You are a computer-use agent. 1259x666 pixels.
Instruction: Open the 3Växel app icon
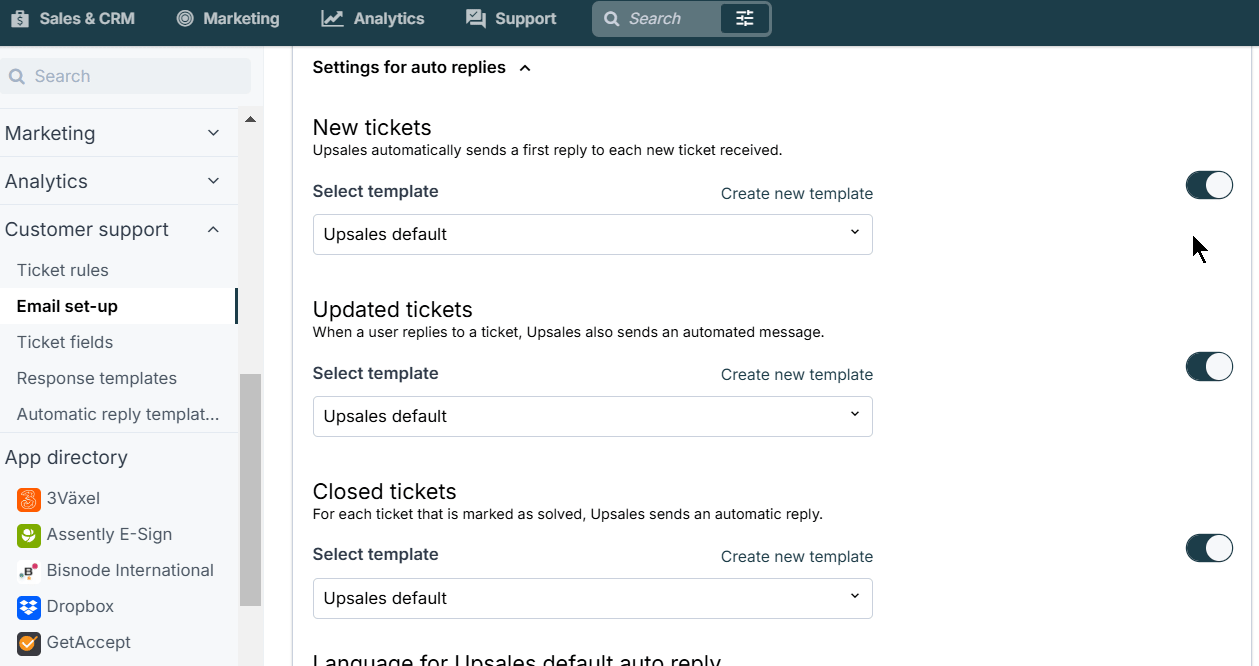(x=29, y=499)
